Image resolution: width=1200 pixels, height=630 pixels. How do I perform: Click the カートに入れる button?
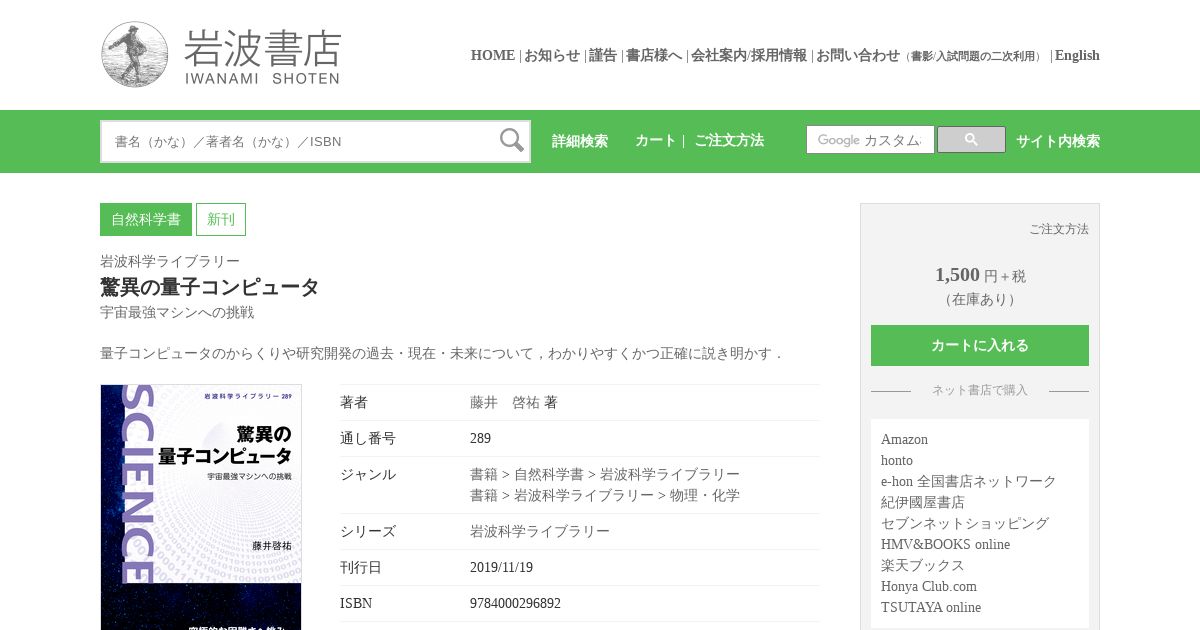point(980,345)
